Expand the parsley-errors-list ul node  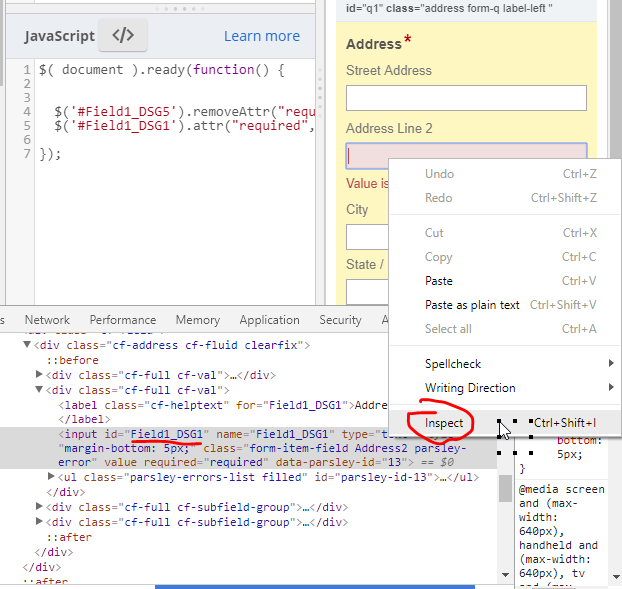pyautogui.click(x=52, y=477)
